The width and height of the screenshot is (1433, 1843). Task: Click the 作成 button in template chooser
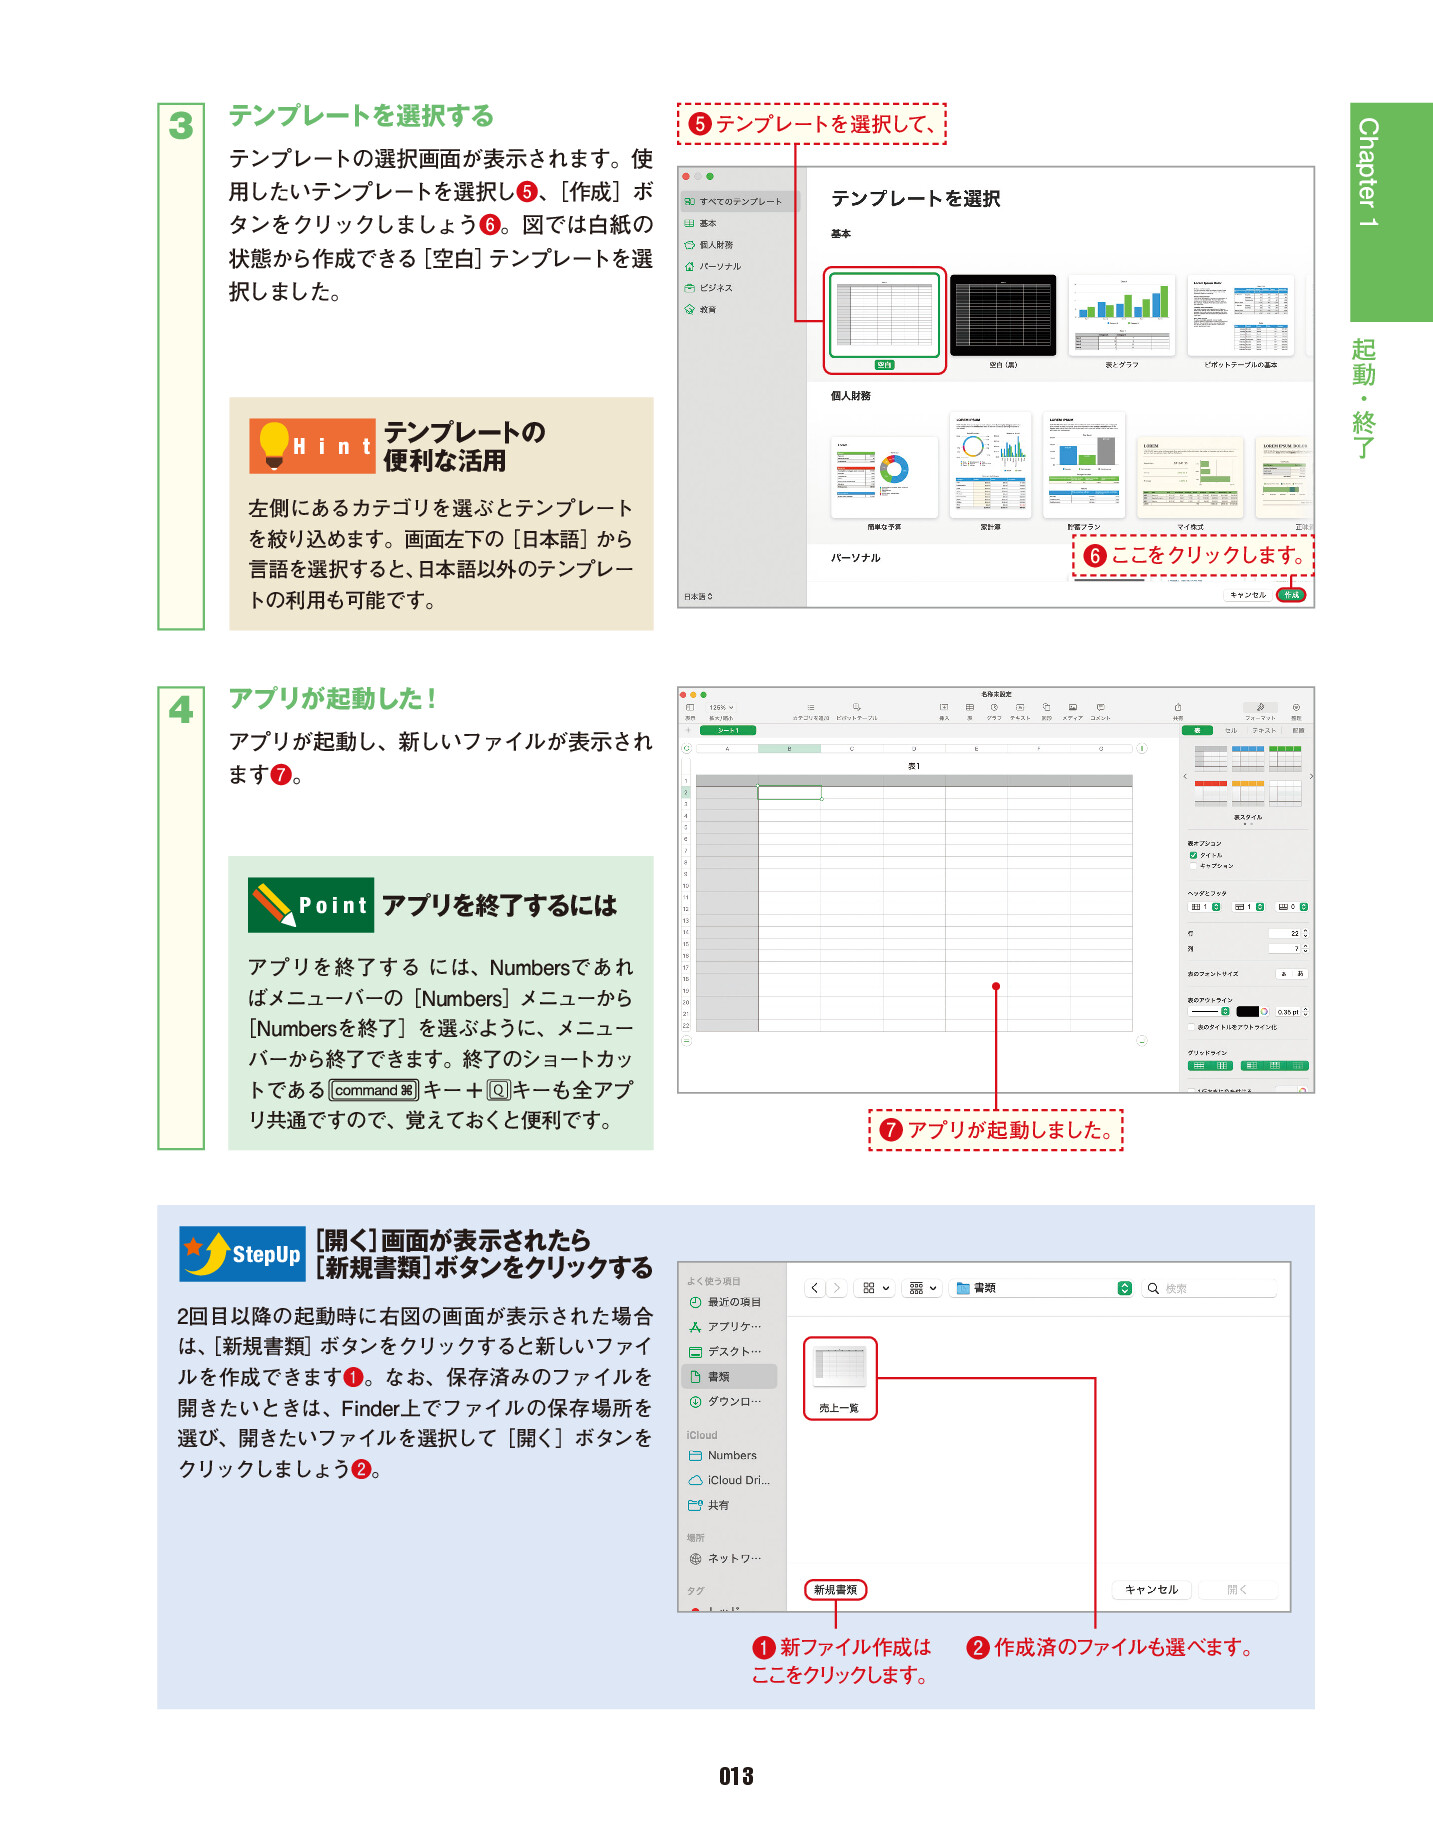[x=1291, y=595]
